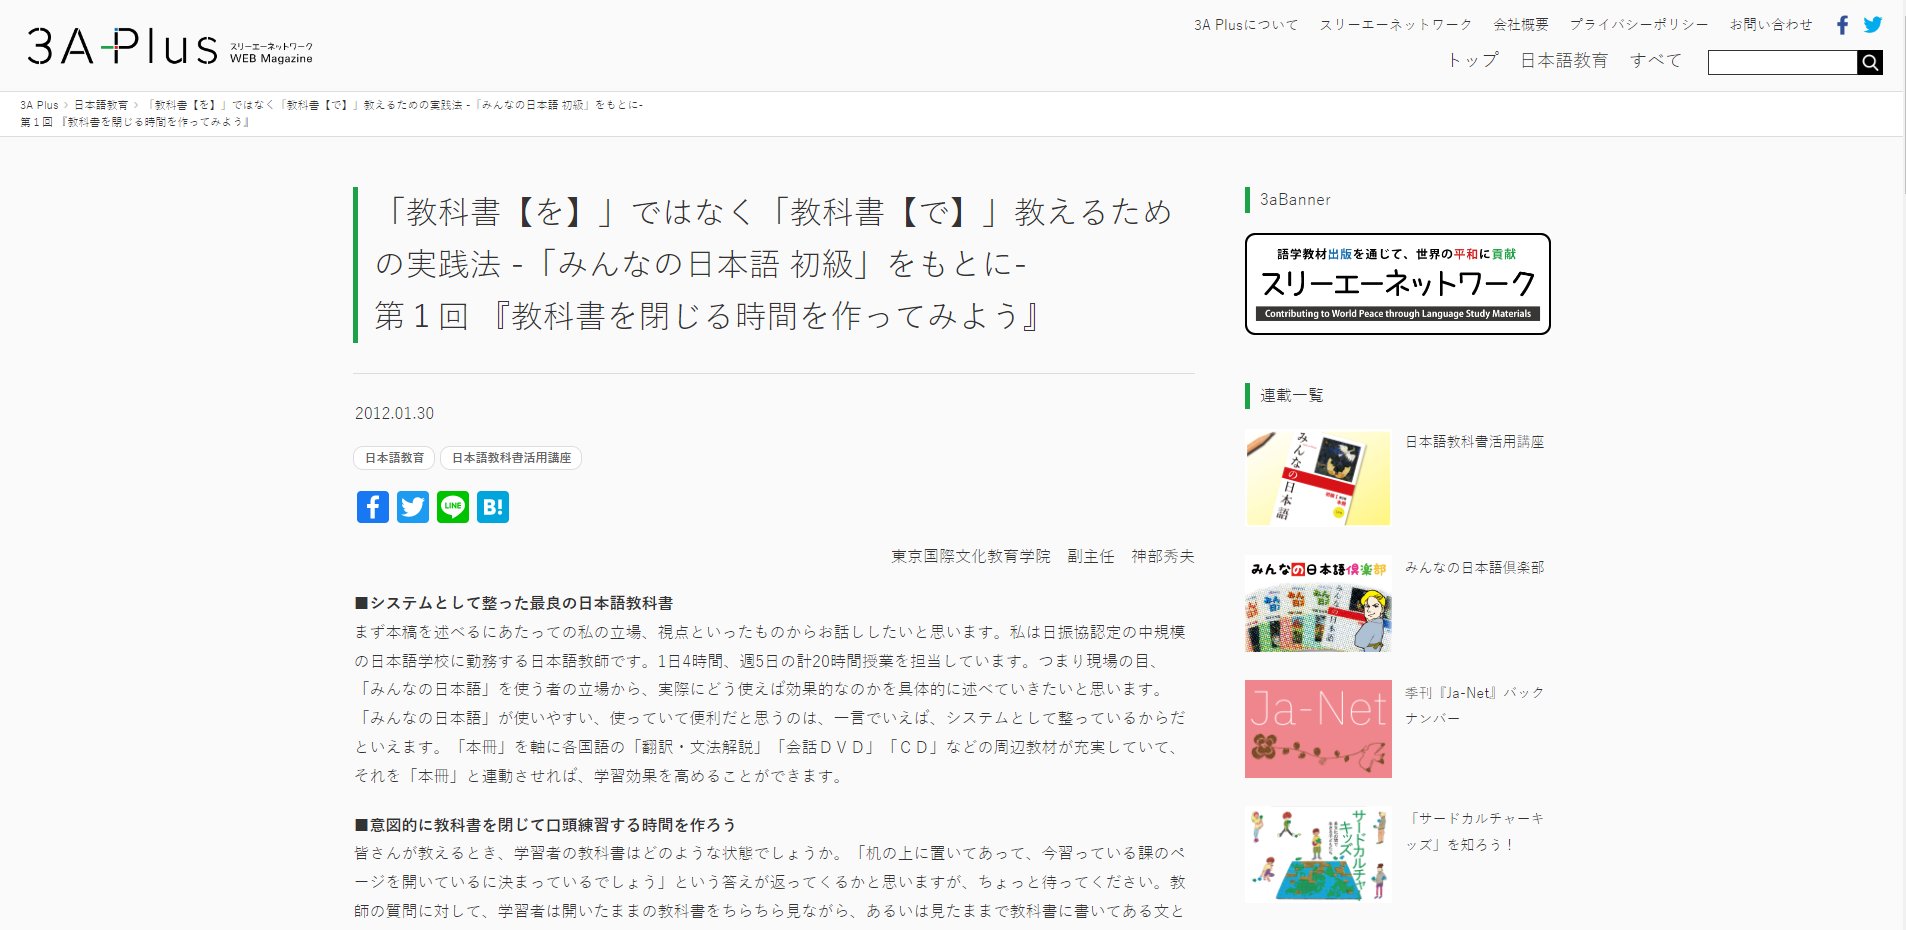The image size is (1906, 930).
Task: Open みんなの日本語 textbook thumbnail
Action: (1318, 478)
